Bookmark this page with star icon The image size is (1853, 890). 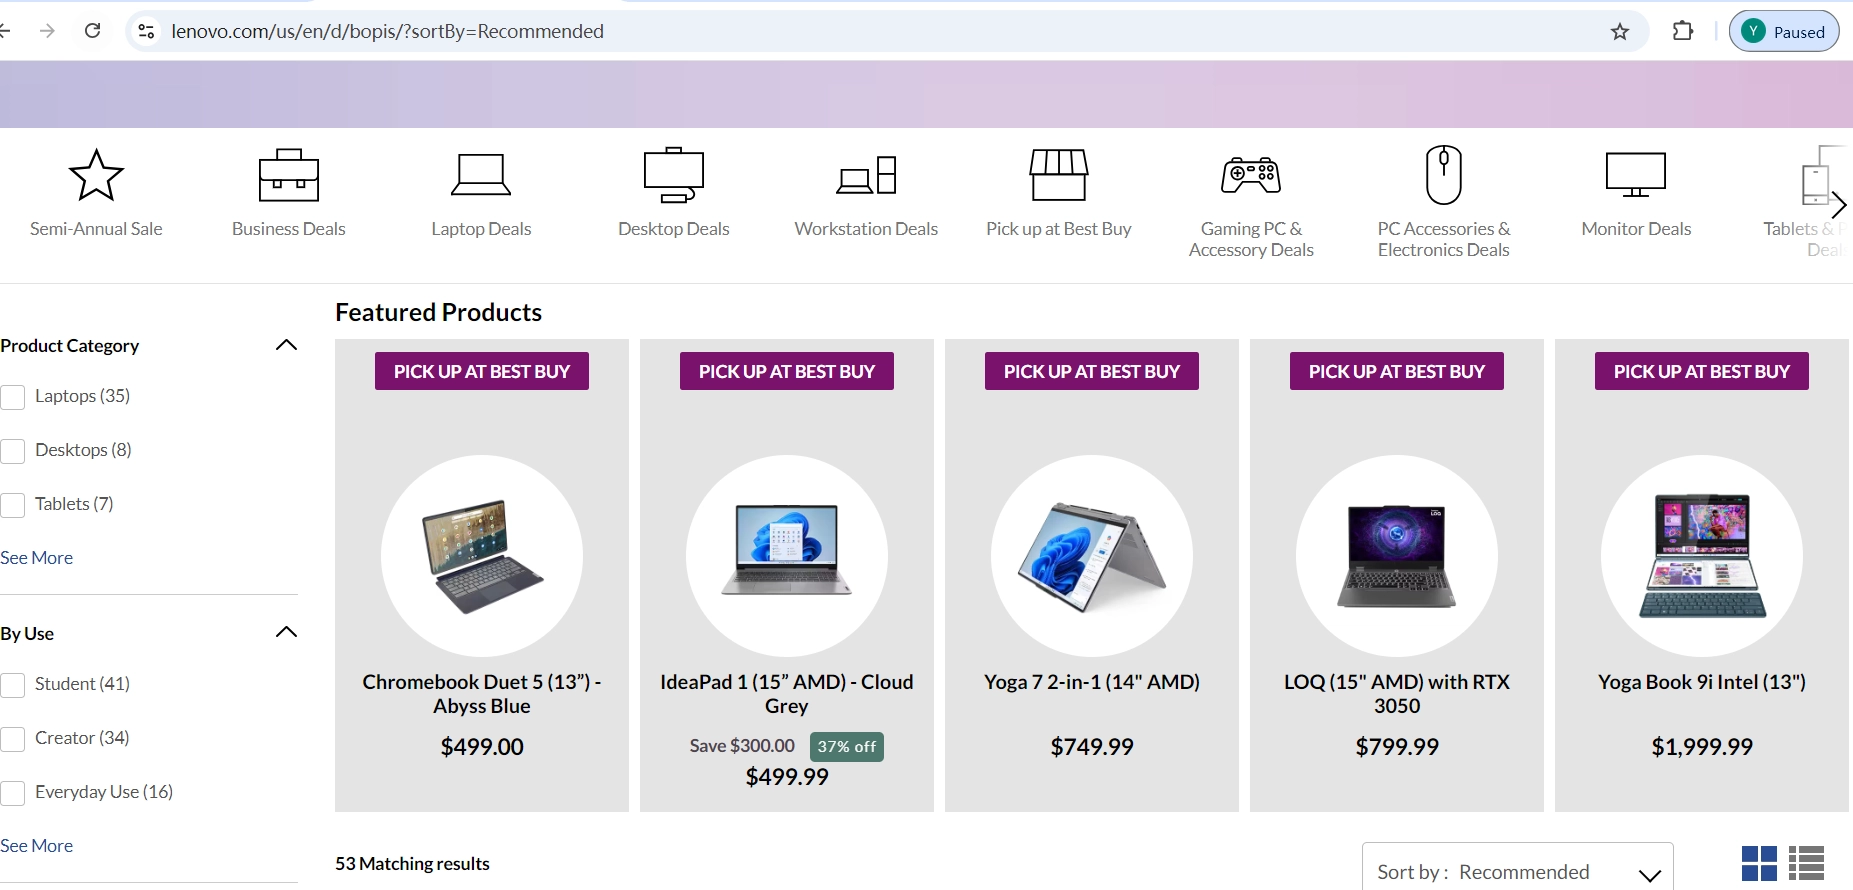click(1620, 32)
